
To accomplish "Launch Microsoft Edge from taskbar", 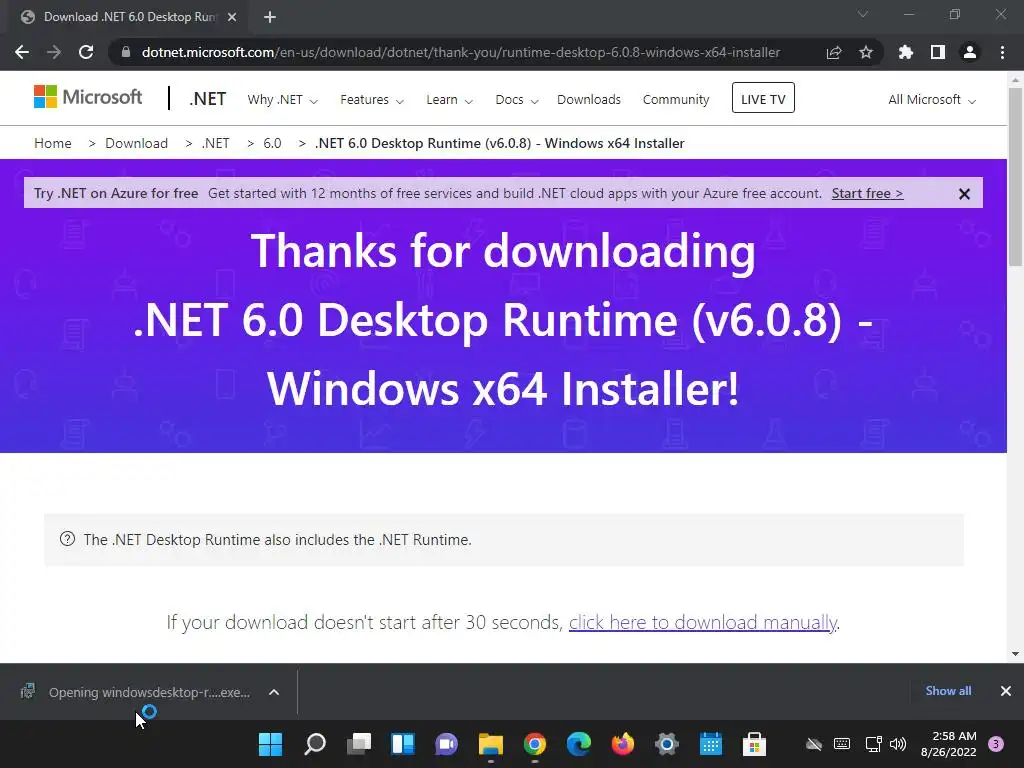I will tap(579, 744).
